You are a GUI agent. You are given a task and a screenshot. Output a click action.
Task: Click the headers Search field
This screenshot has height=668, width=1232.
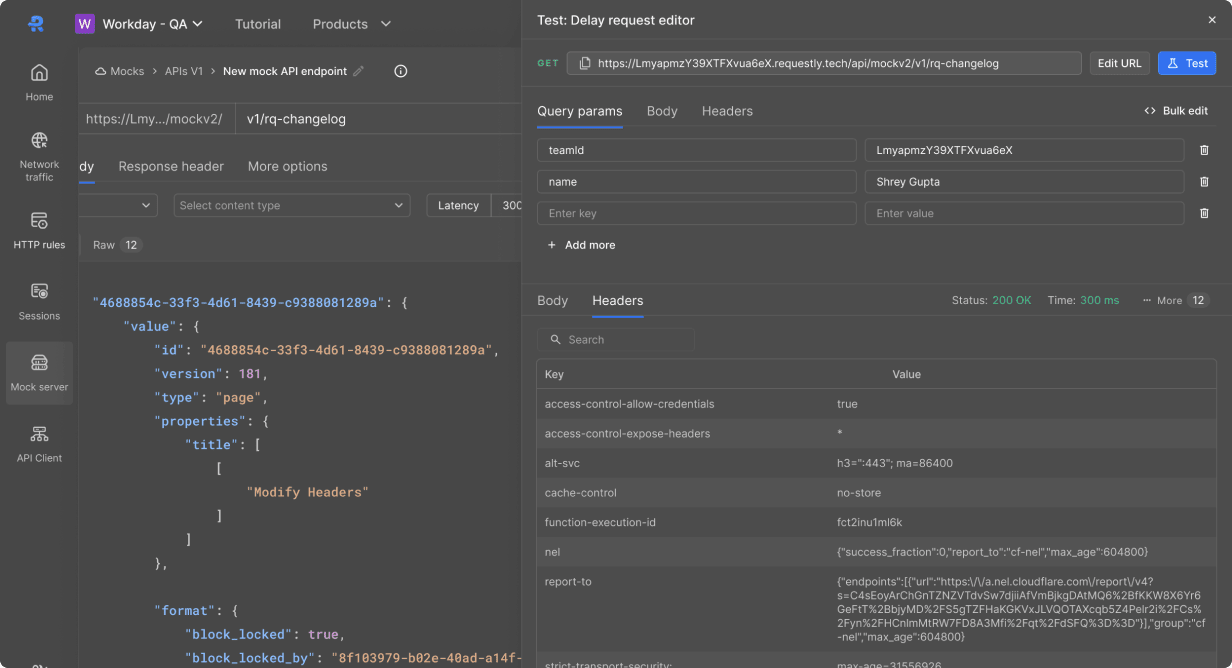click(x=616, y=340)
